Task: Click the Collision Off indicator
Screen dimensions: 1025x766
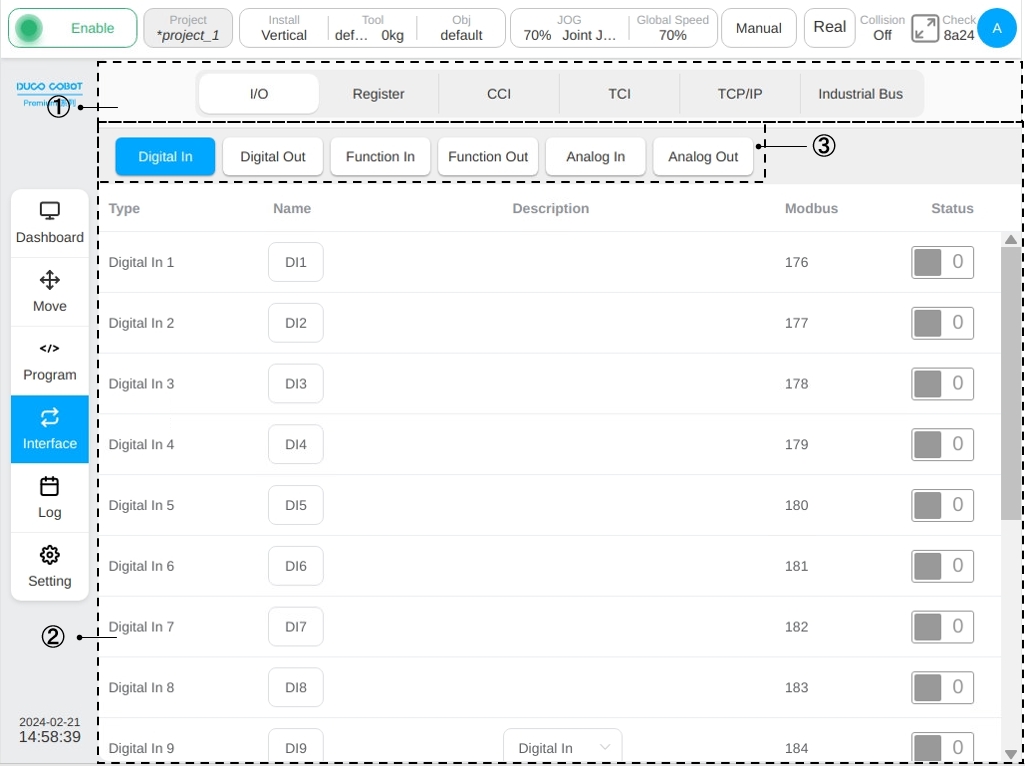Action: point(882,28)
